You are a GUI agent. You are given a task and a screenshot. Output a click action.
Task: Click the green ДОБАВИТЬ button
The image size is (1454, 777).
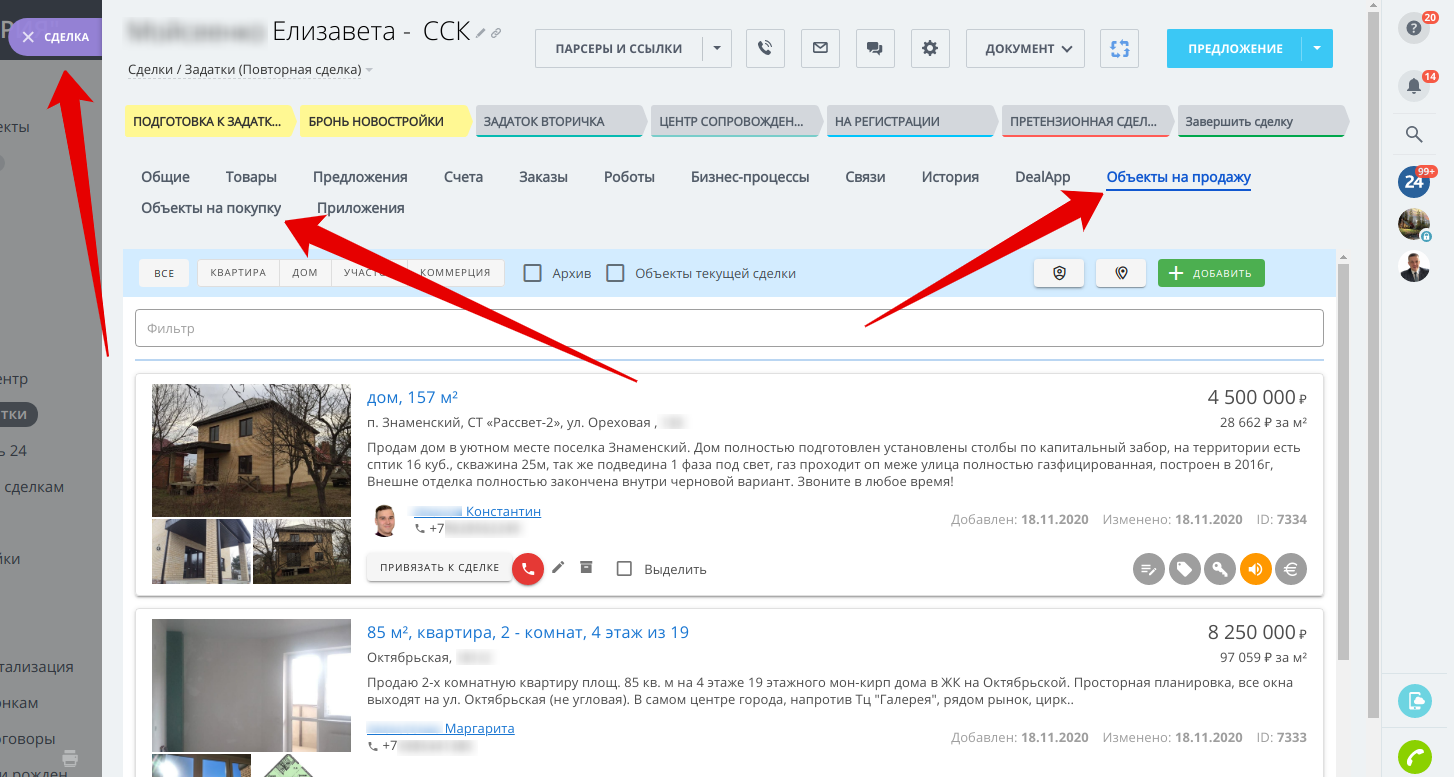(1211, 273)
